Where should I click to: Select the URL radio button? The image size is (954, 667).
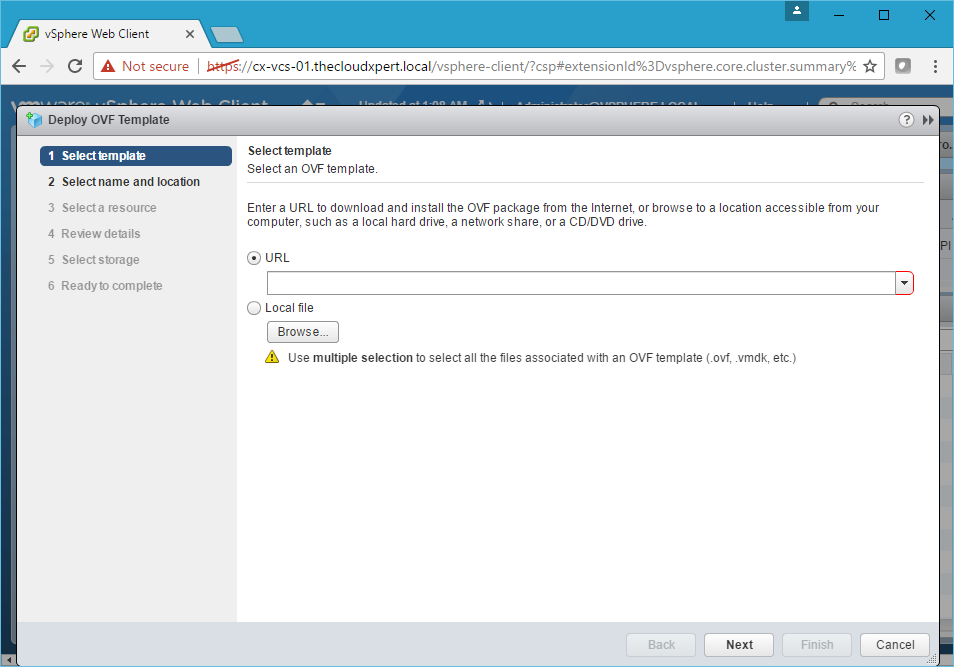[254, 258]
